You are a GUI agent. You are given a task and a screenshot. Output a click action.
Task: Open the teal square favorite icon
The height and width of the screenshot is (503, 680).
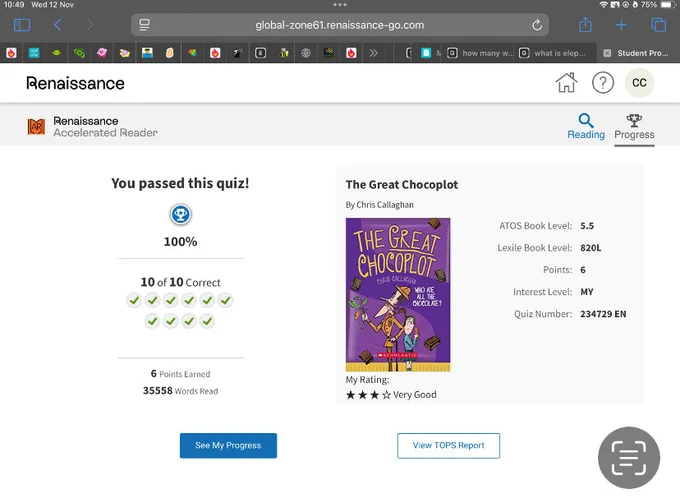34,53
